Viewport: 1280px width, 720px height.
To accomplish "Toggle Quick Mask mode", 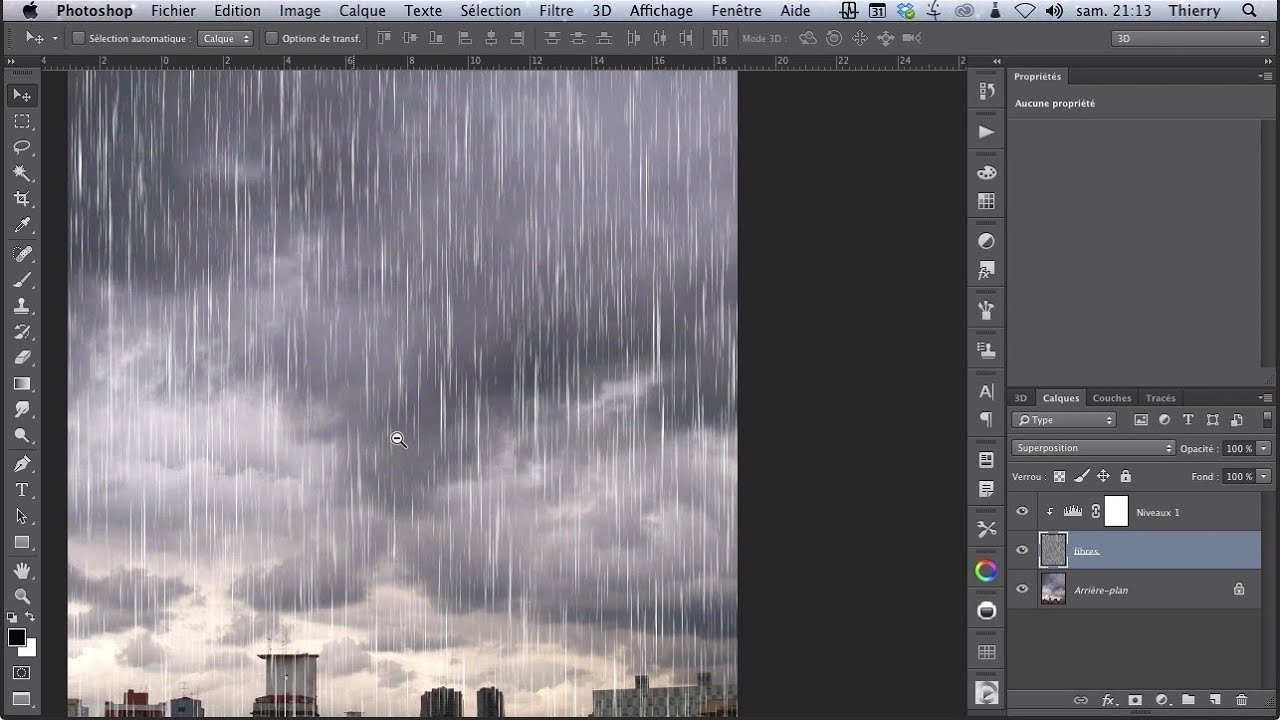I will click(22, 673).
